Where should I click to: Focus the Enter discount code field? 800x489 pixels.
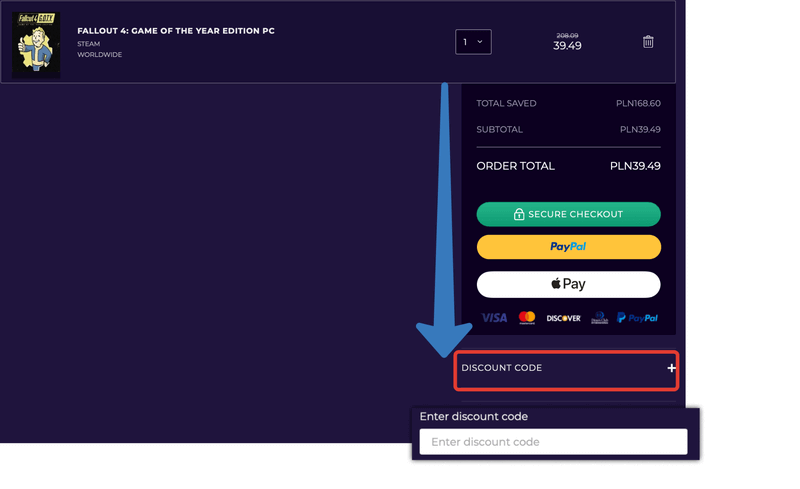[553, 442]
